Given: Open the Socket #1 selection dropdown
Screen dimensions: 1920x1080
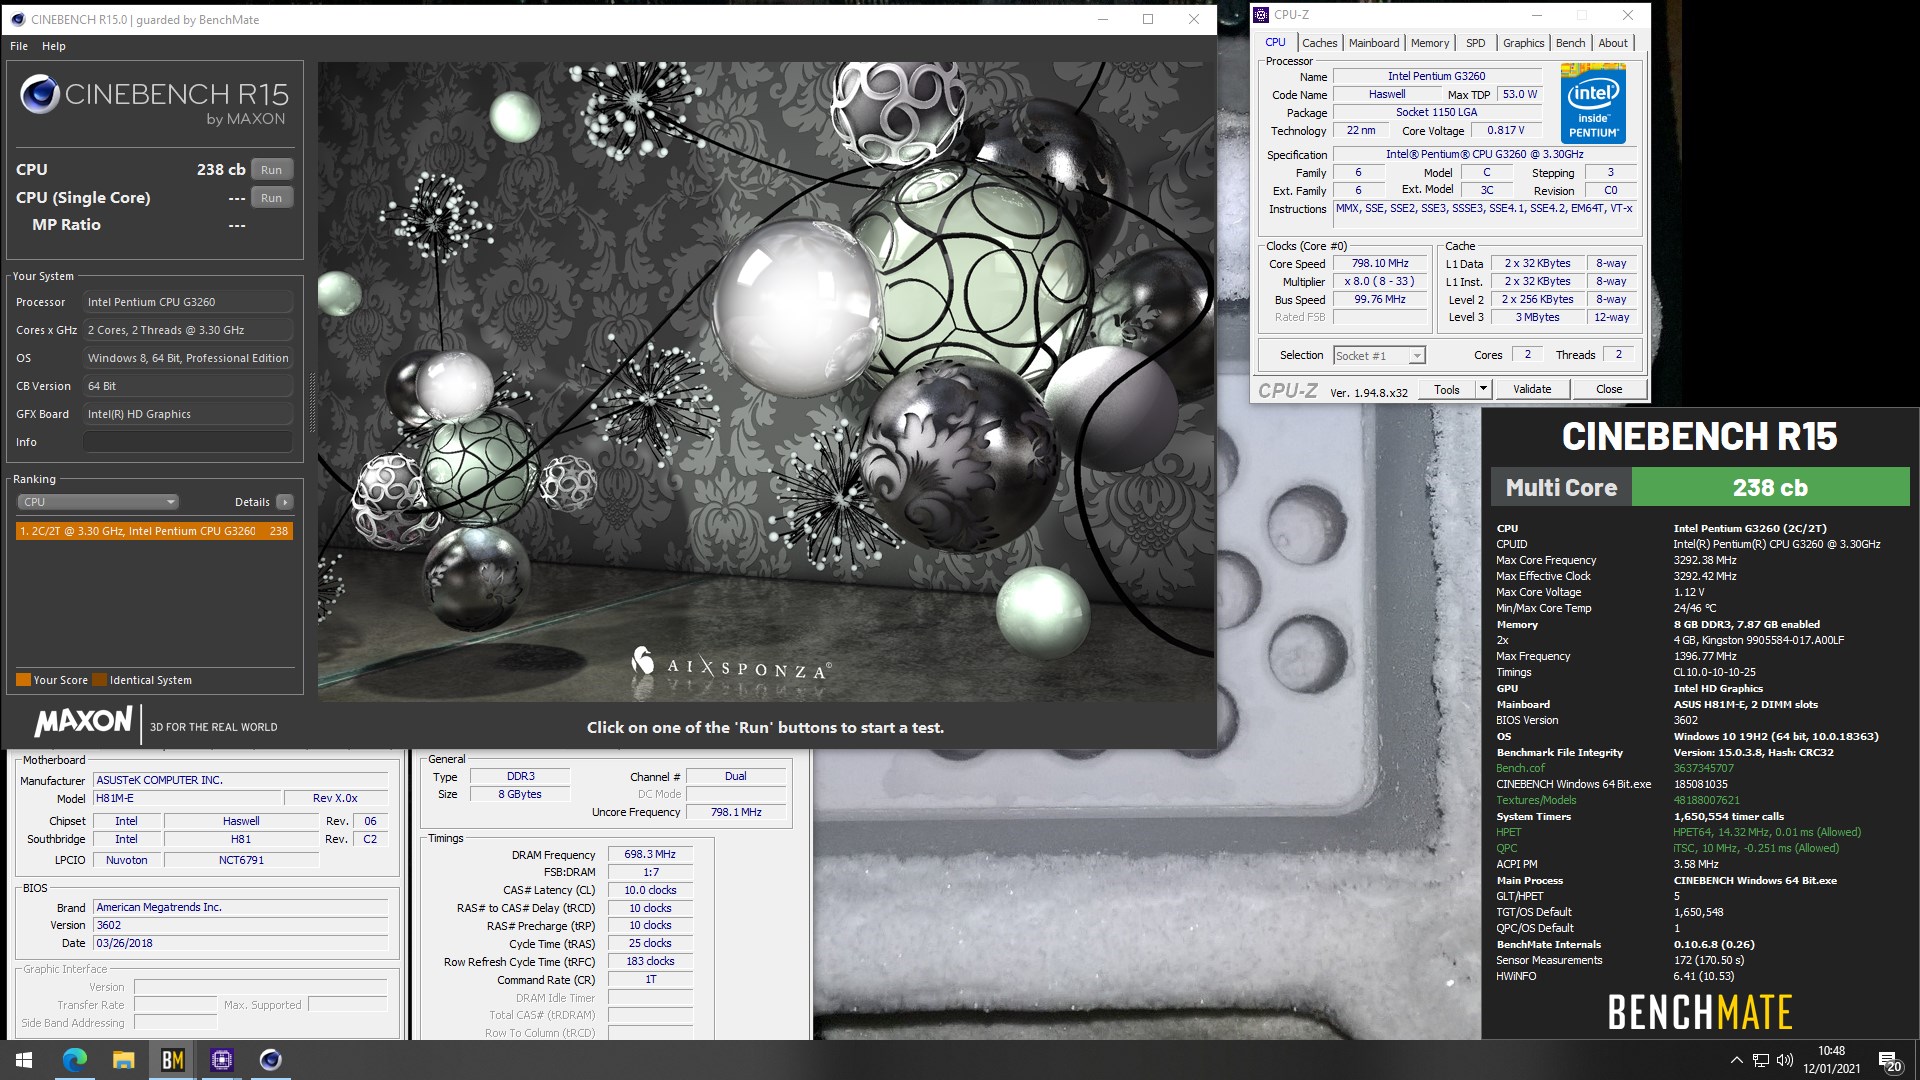Looking at the screenshot, I should 1379,356.
